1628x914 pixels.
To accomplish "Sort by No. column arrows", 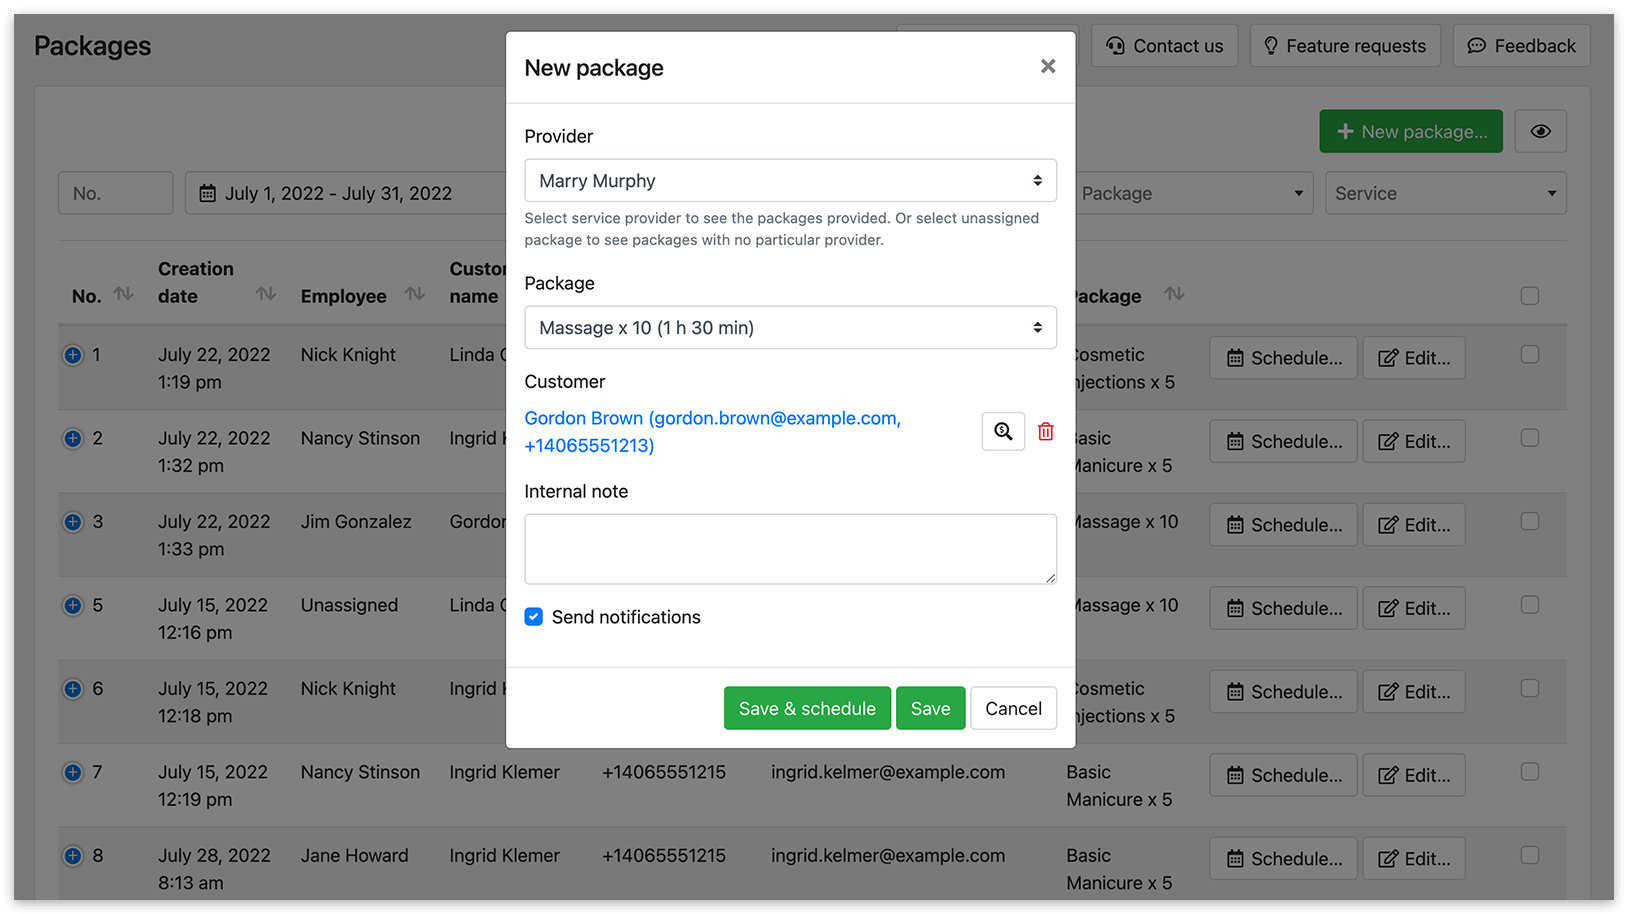I will [x=123, y=294].
